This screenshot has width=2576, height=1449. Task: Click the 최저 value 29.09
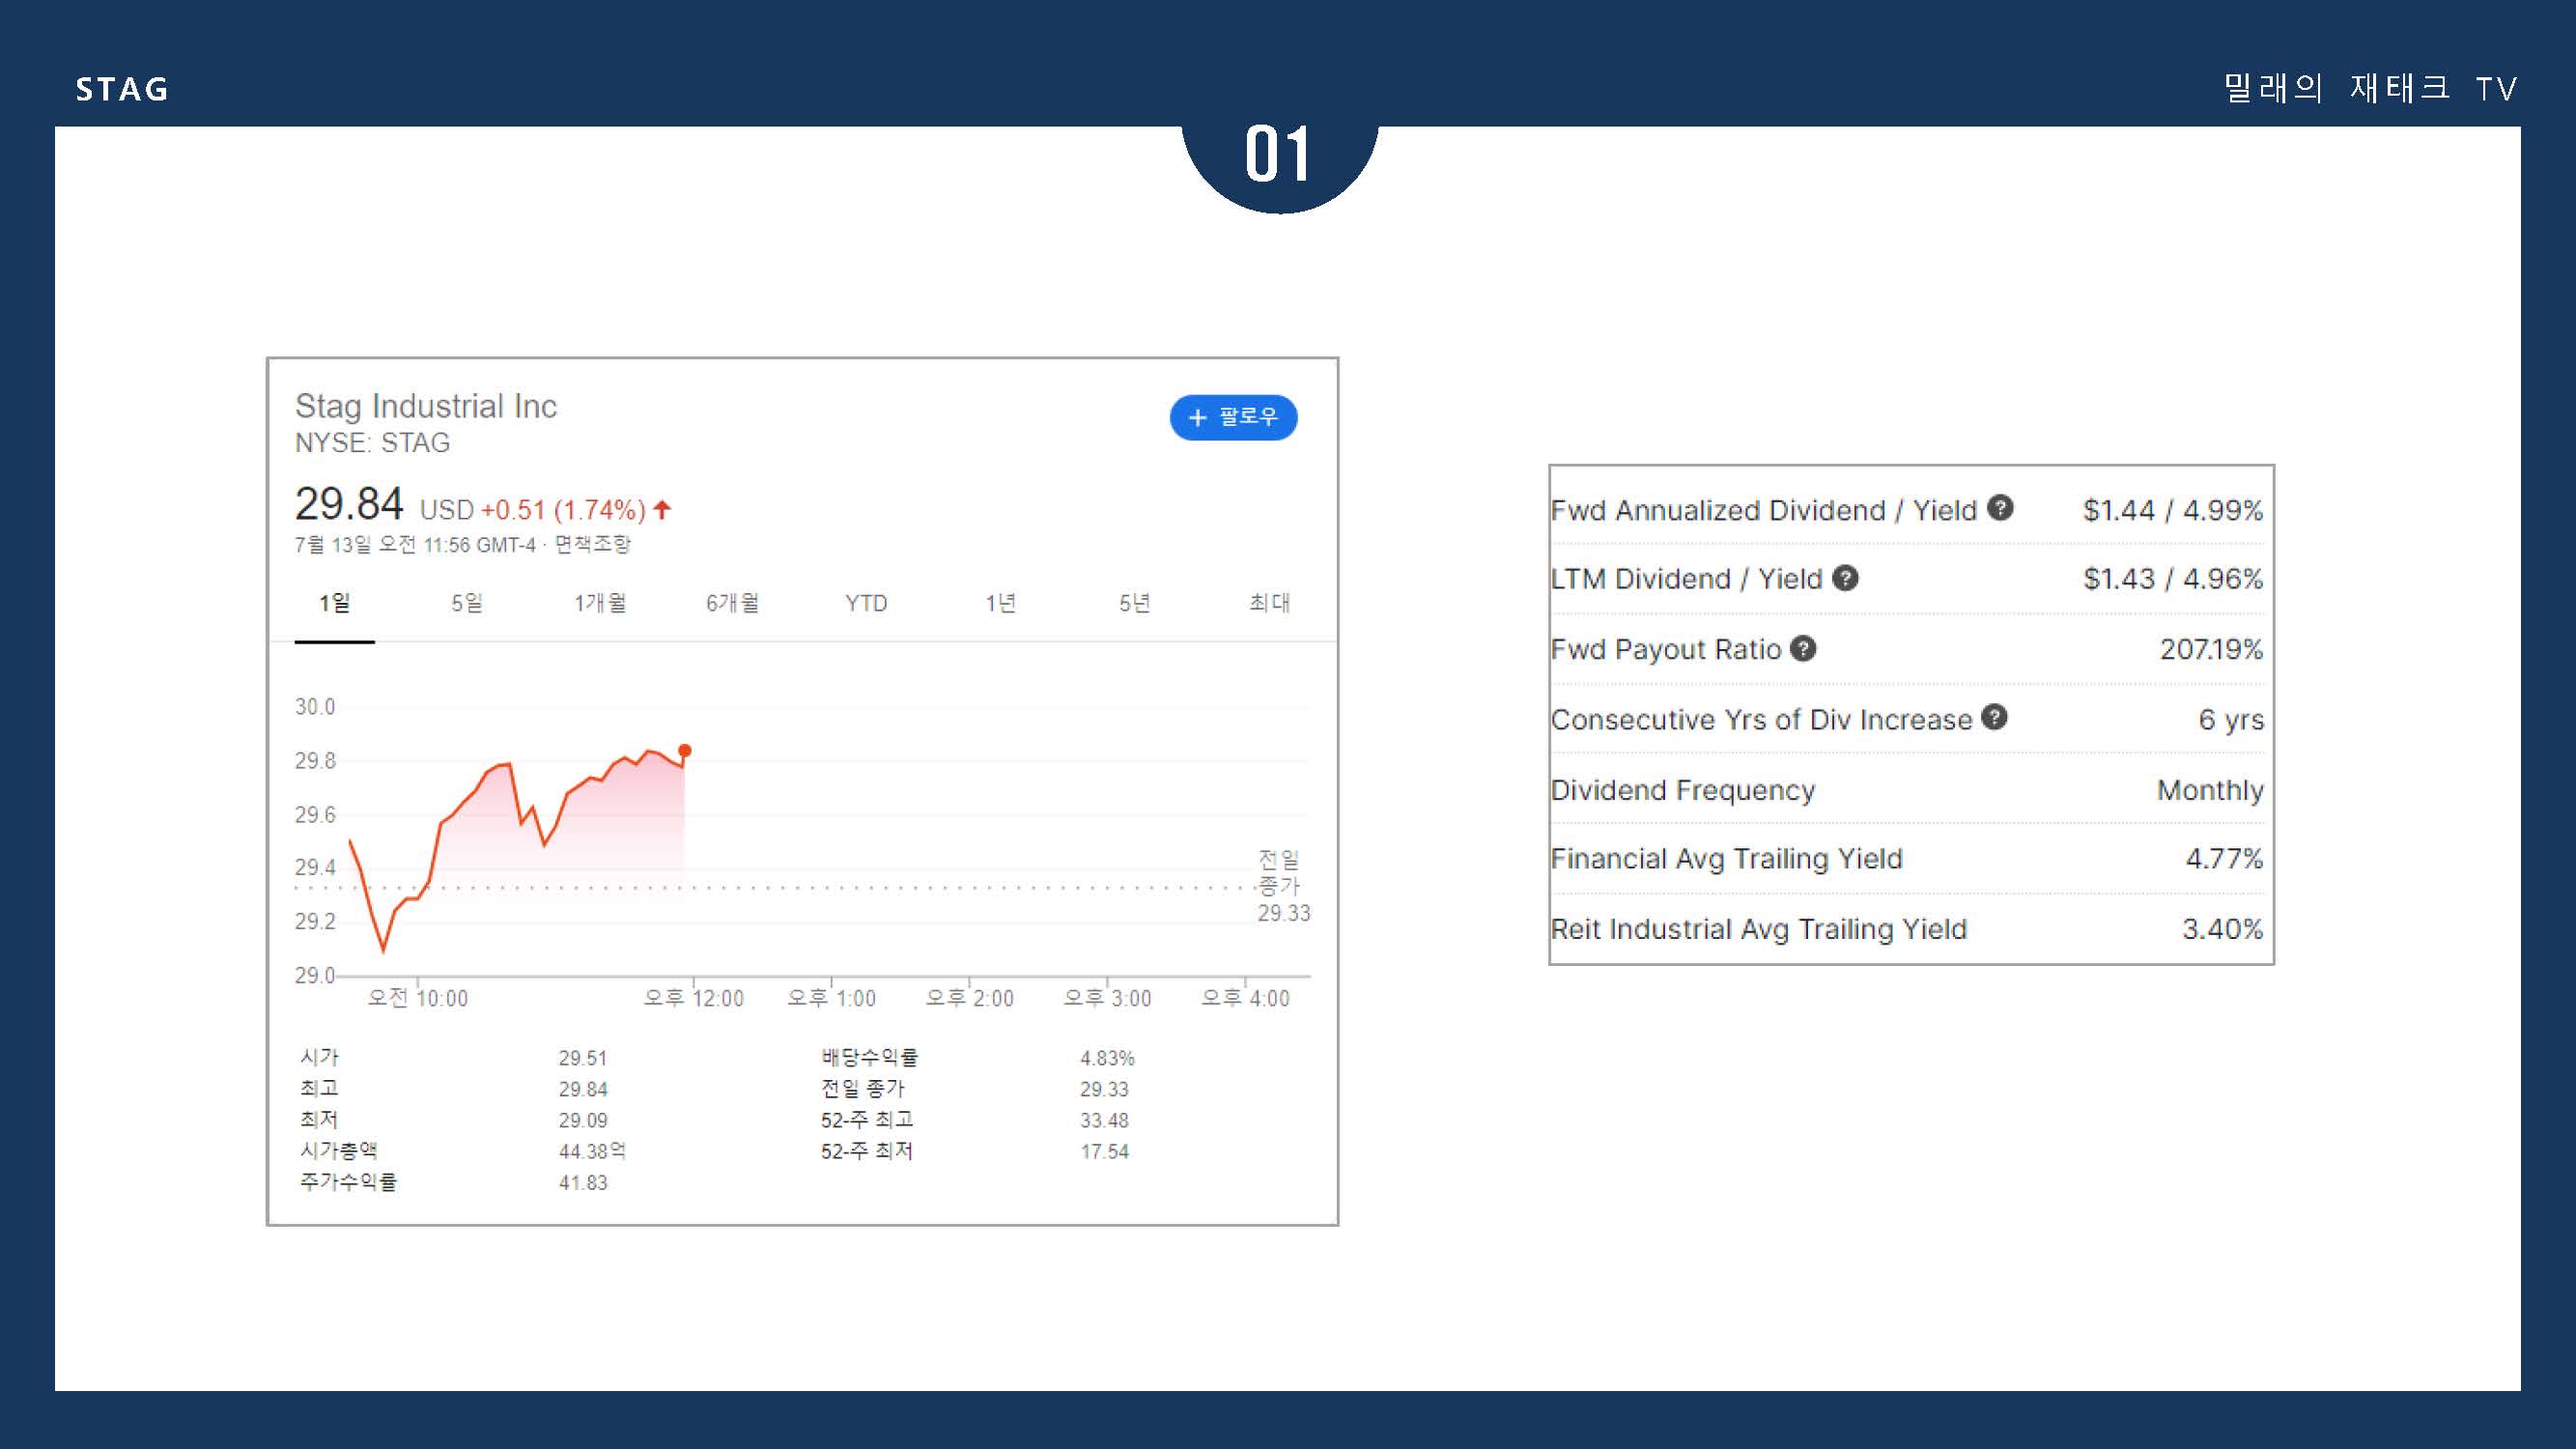coord(583,1120)
